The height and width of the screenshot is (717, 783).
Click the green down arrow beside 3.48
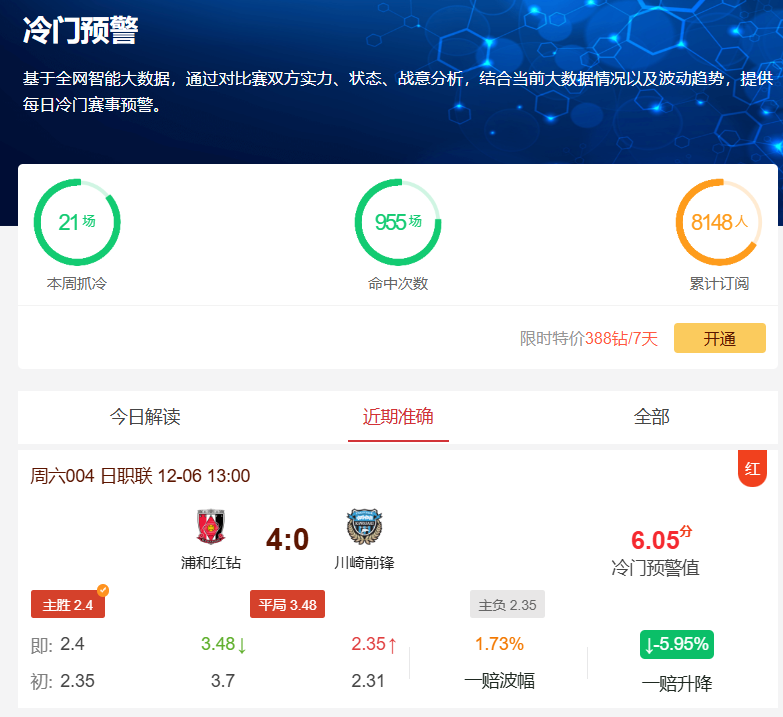click(242, 645)
